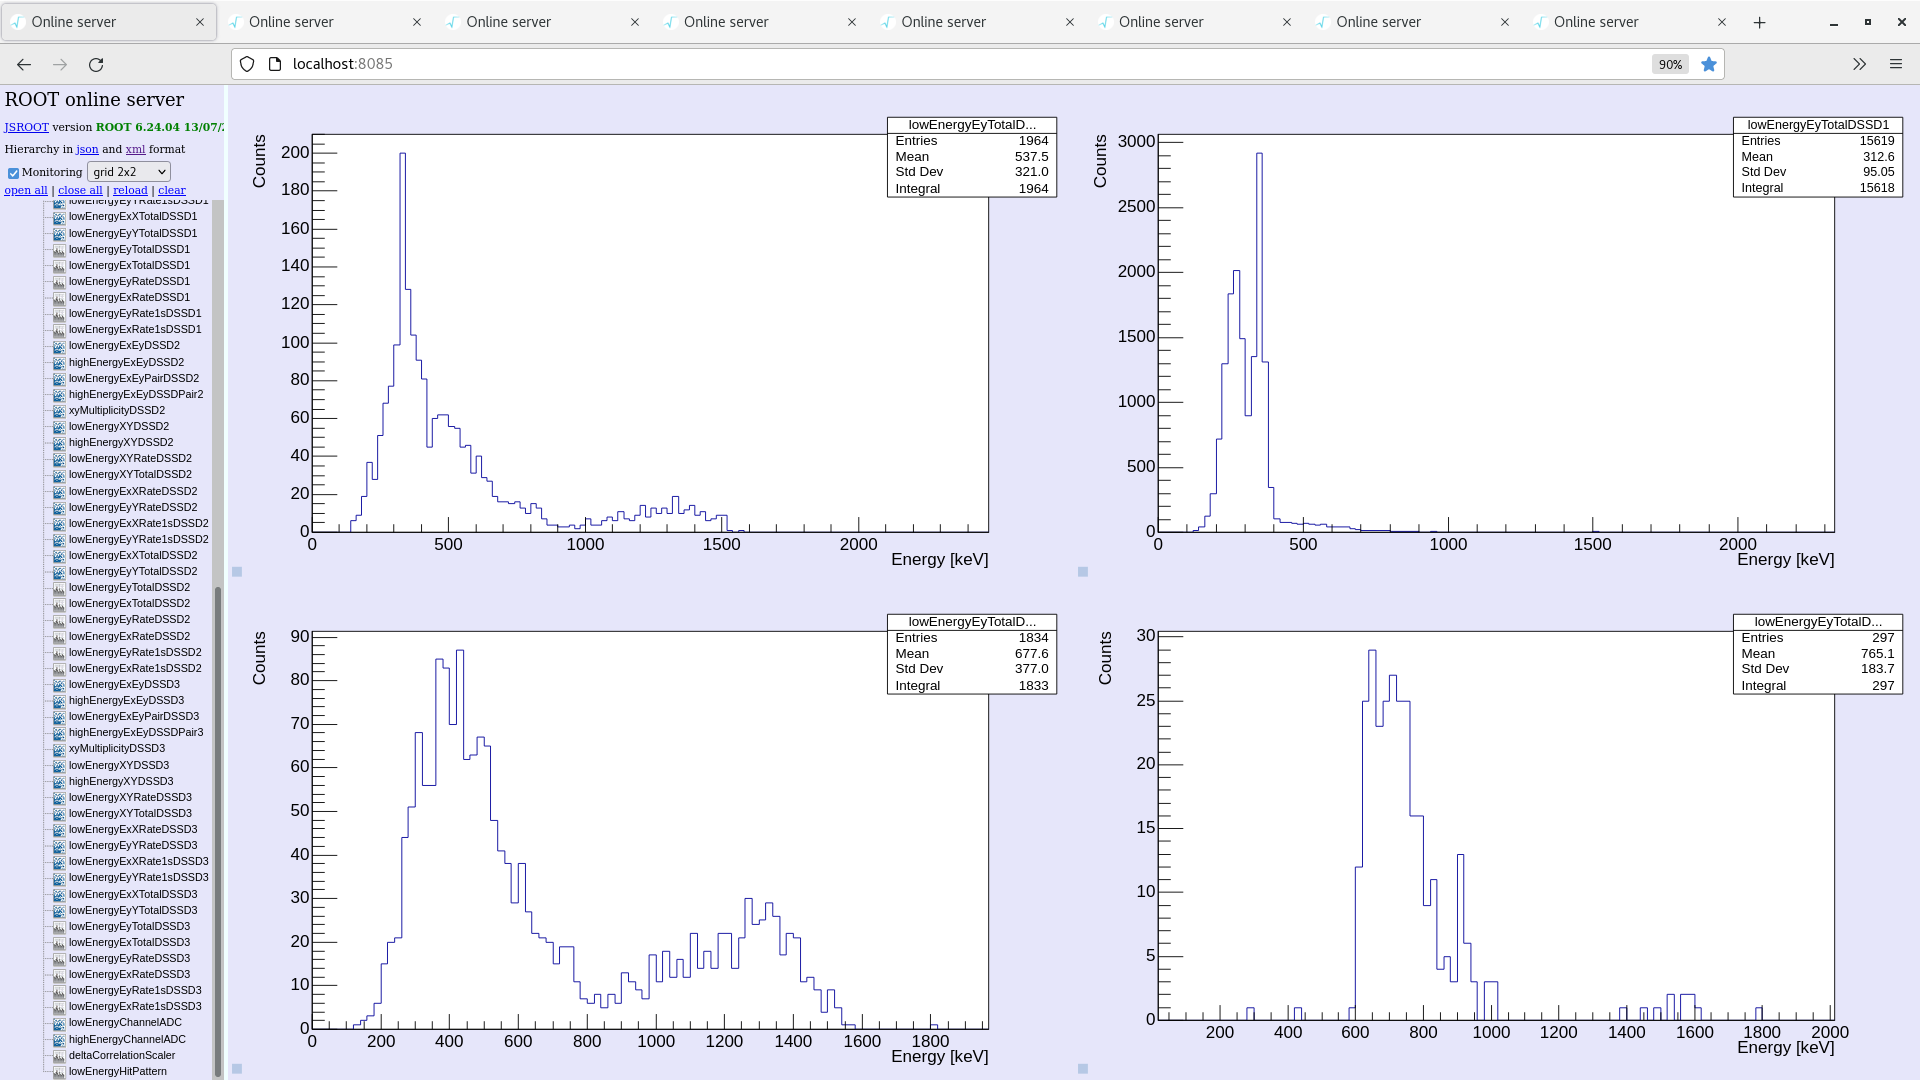Click the browser page reload icon
The height and width of the screenshot is (1080, 1920).
click(x=97, y=64)
